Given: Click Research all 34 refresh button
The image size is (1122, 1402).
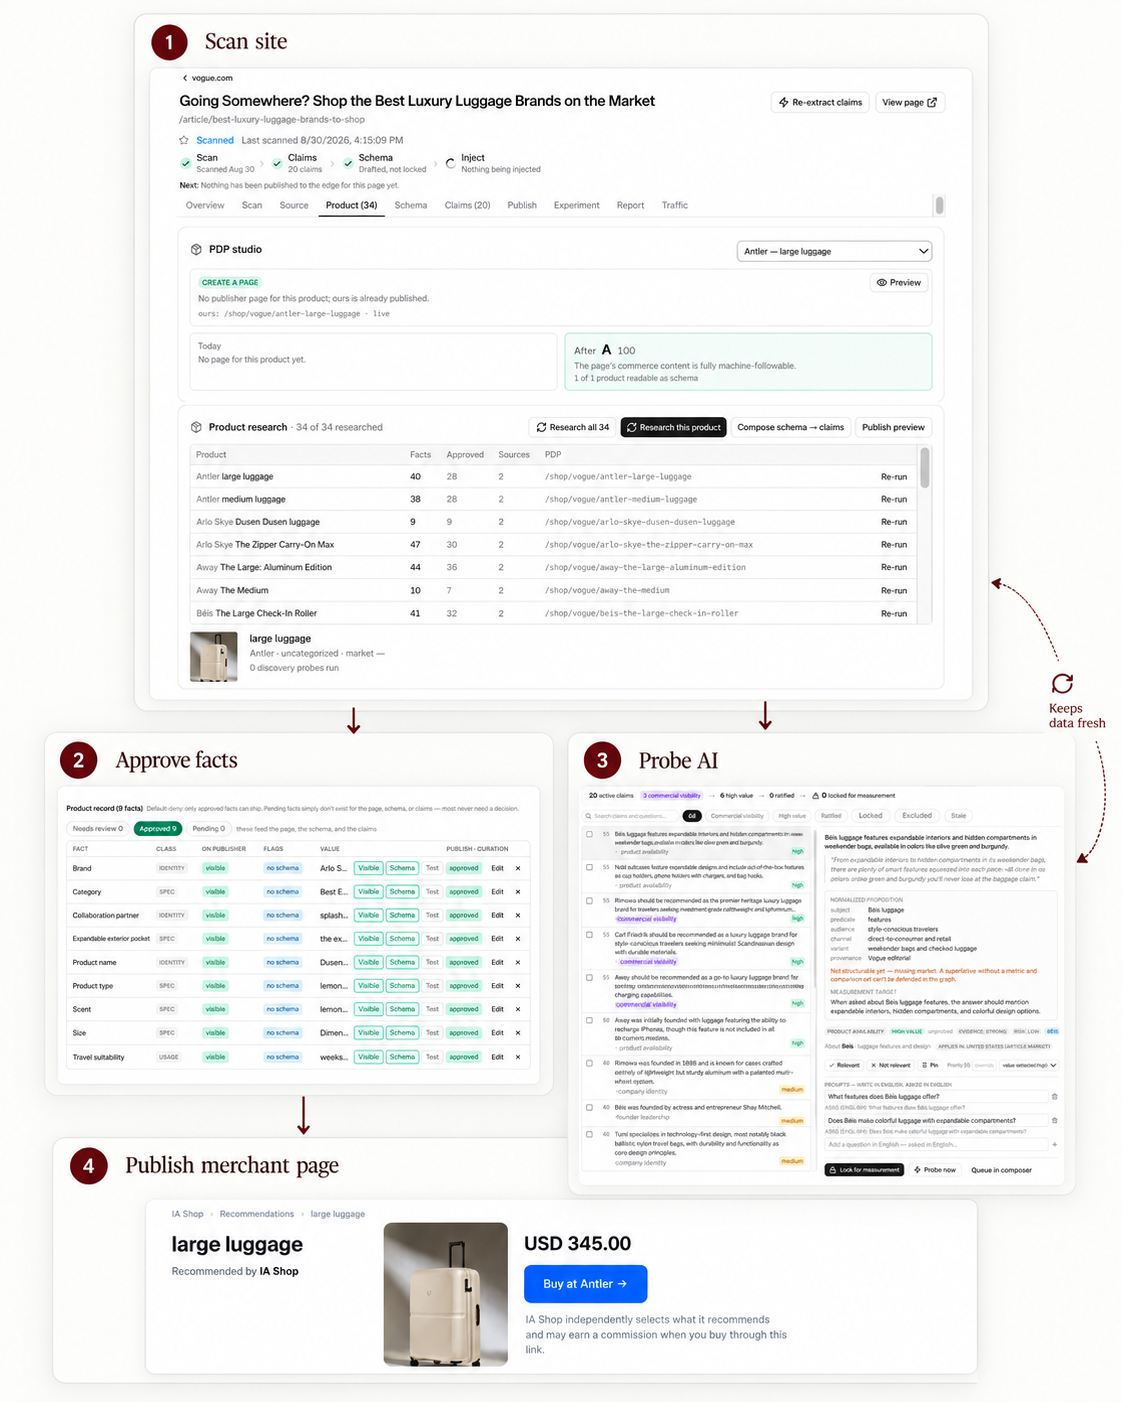Looking at the screenshot, I should pos(572,427).
